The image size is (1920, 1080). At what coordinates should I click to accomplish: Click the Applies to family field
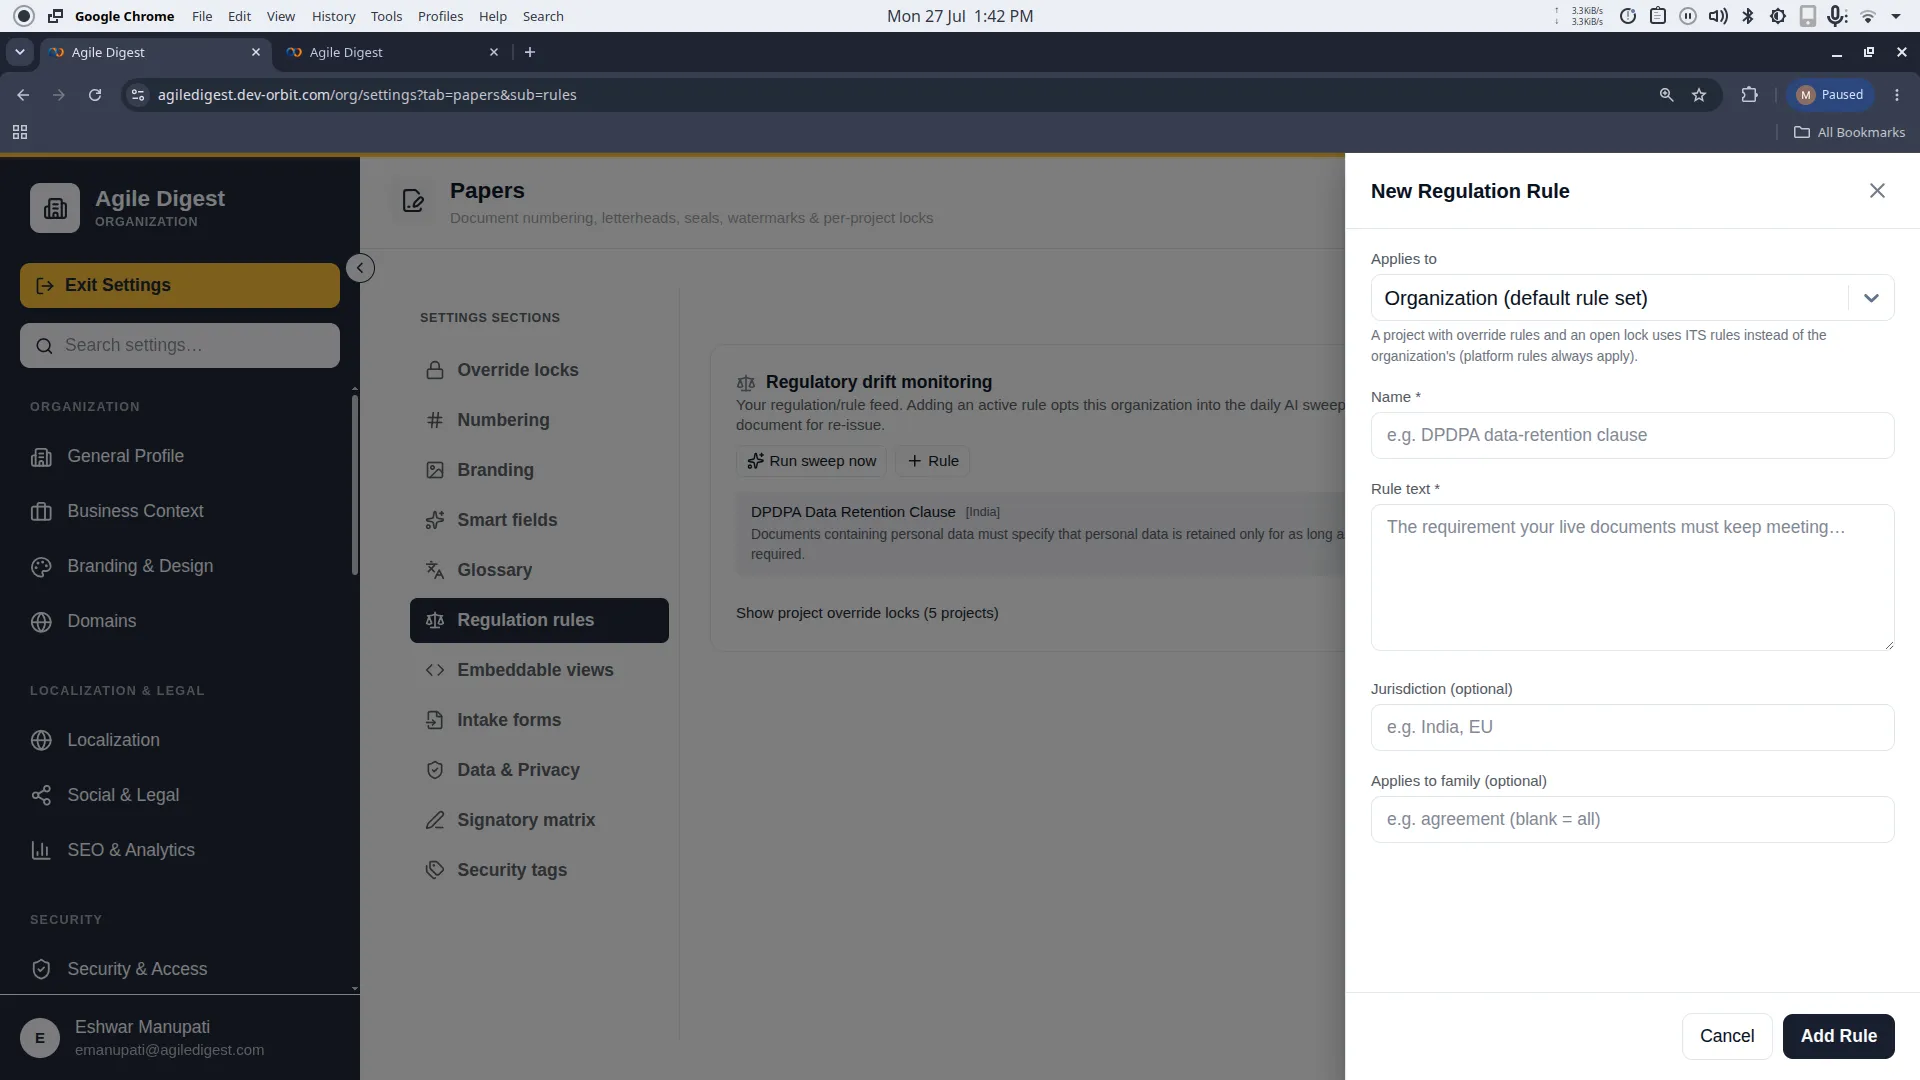[1632, 819]
